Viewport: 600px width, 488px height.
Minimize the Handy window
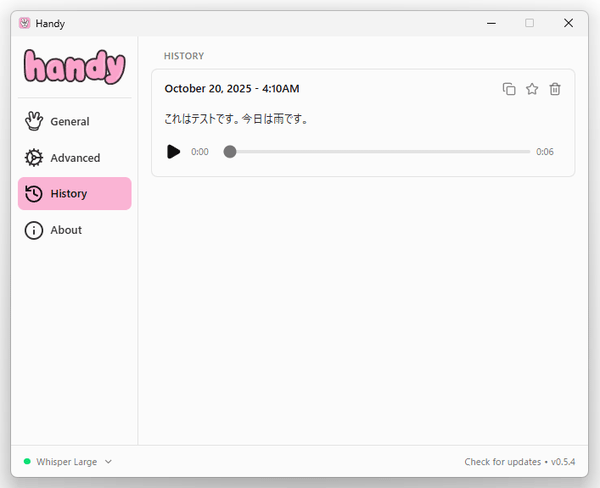pyautogui.click(x=491, y=23)
